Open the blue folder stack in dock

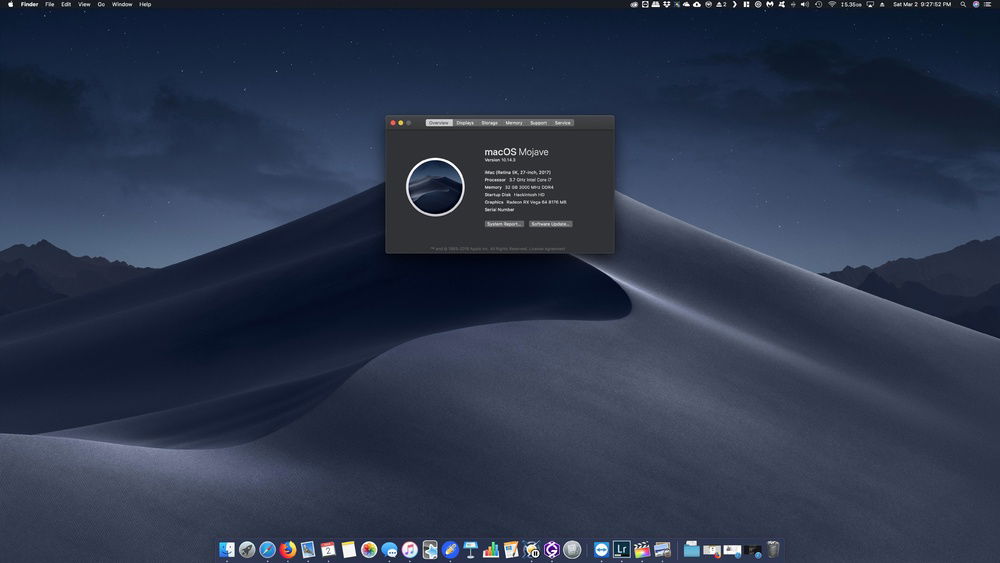691,549
